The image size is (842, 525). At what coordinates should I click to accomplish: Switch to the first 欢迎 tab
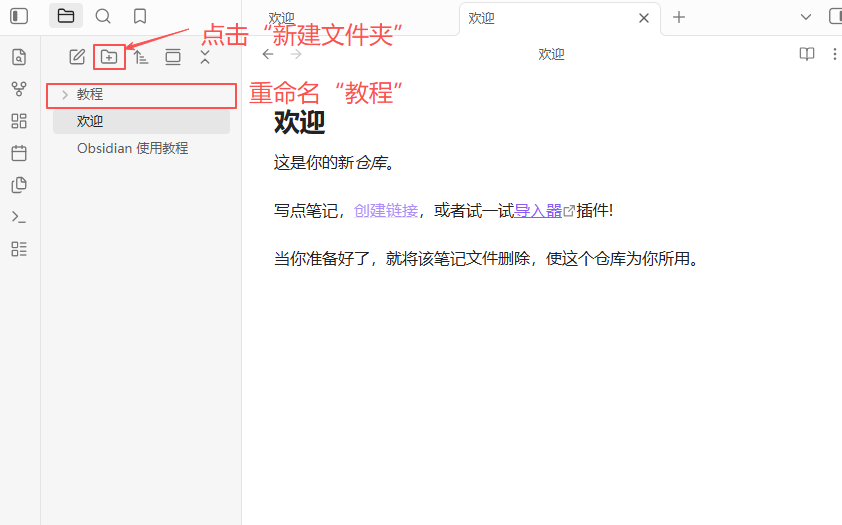pos(281,18)
